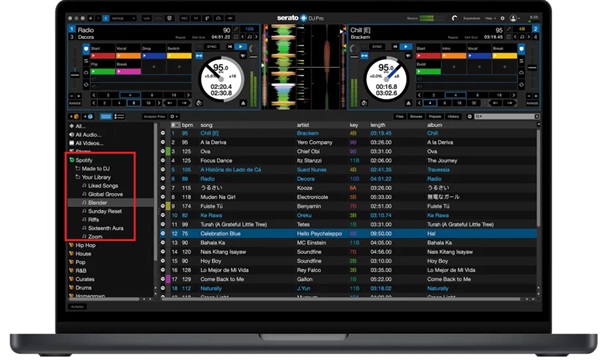
Task: Select auto loop size 4 on deck 1
Action: pyautogui.click(x=130, y=95)
